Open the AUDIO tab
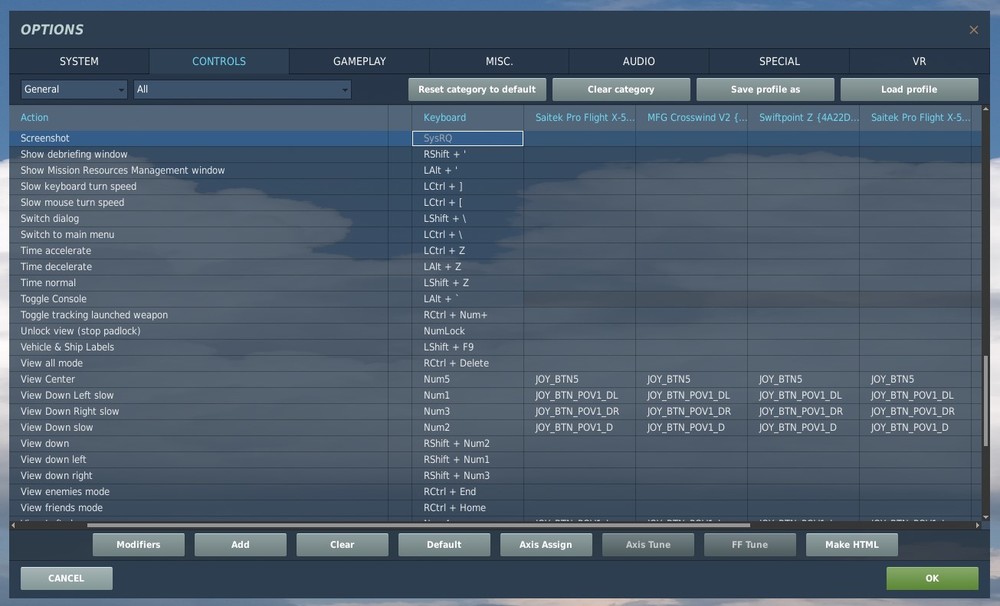The height and width of the screenshot is (606, 1000). (x=638, y=61)
